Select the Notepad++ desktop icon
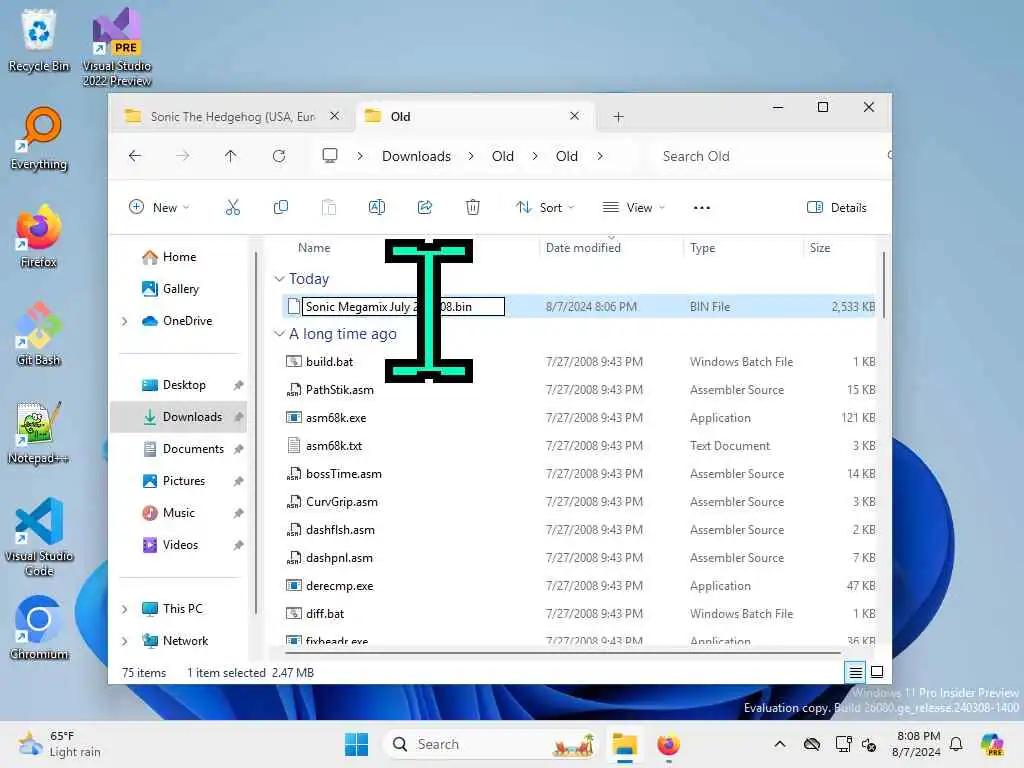 39,432
